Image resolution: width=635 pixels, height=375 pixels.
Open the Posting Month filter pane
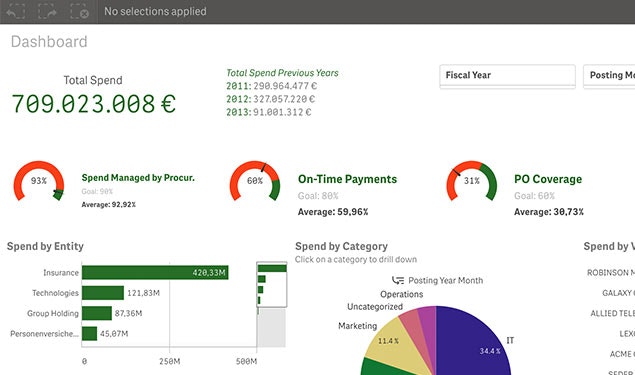tap(609, 76)
